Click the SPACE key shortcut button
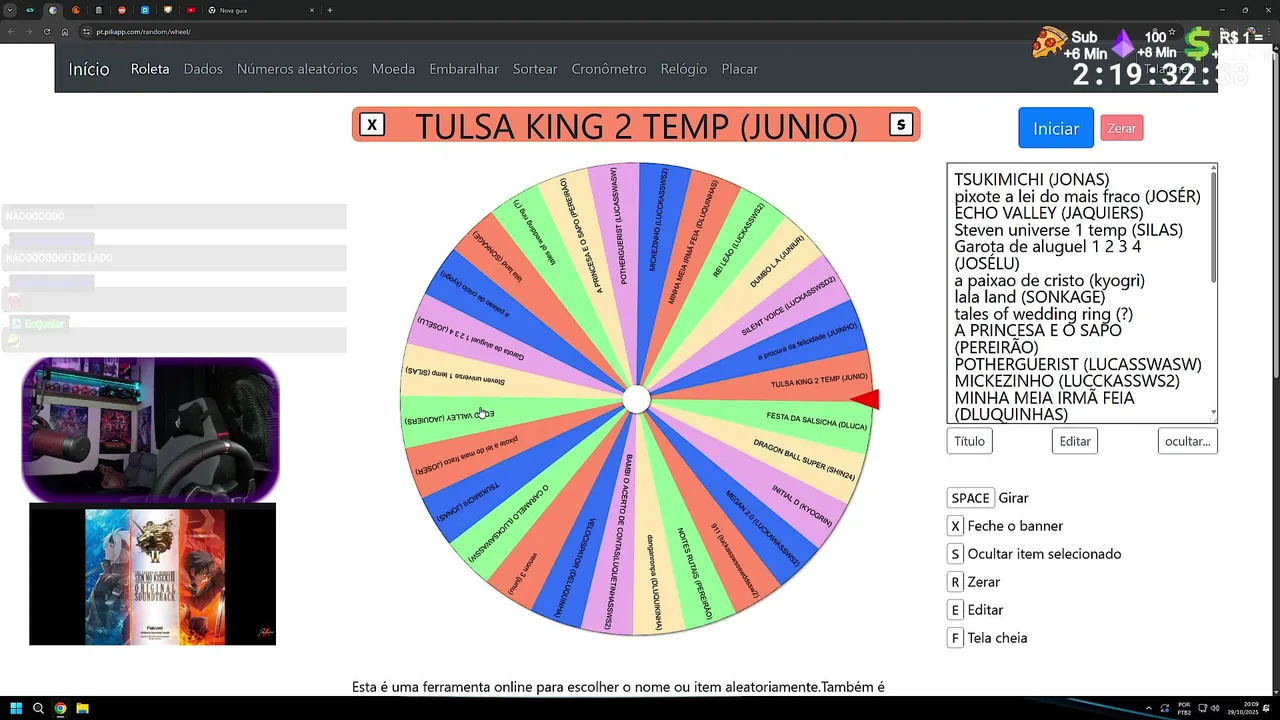1280x720 pixels. (970, 498)
